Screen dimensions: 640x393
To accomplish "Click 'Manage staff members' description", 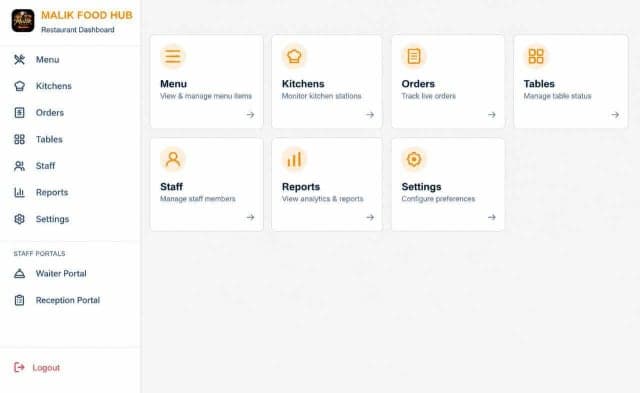I will 198,199.
